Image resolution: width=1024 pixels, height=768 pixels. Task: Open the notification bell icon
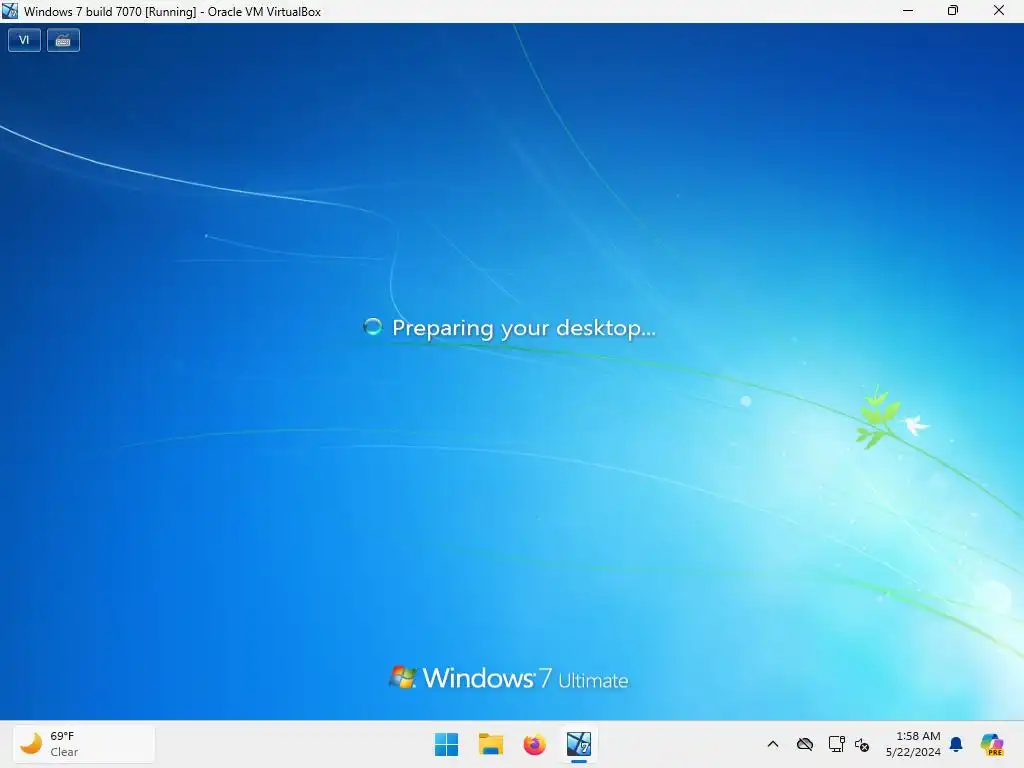tap(956, 744)
